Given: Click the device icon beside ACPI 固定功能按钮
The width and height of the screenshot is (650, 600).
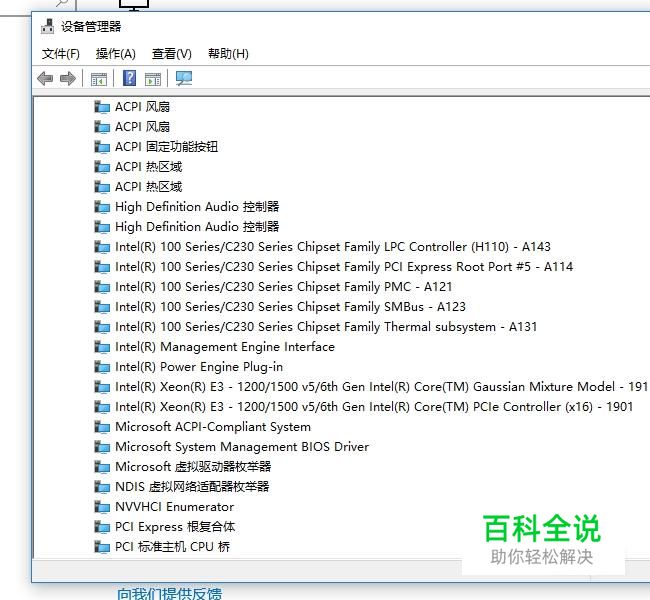Looking at the screenshot, I should coord(102,147).
